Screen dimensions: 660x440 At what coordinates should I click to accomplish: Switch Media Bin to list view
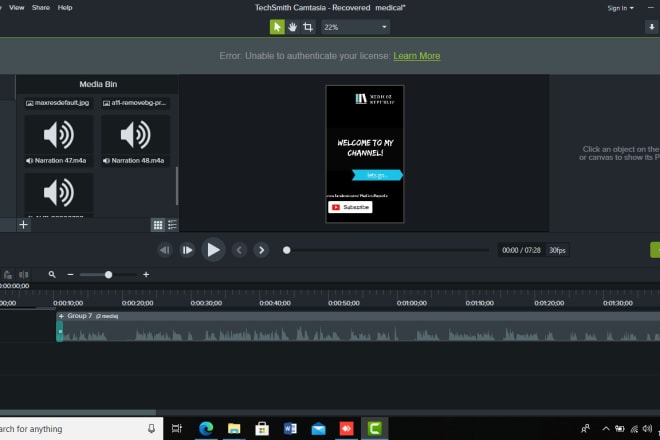point(172,225)
